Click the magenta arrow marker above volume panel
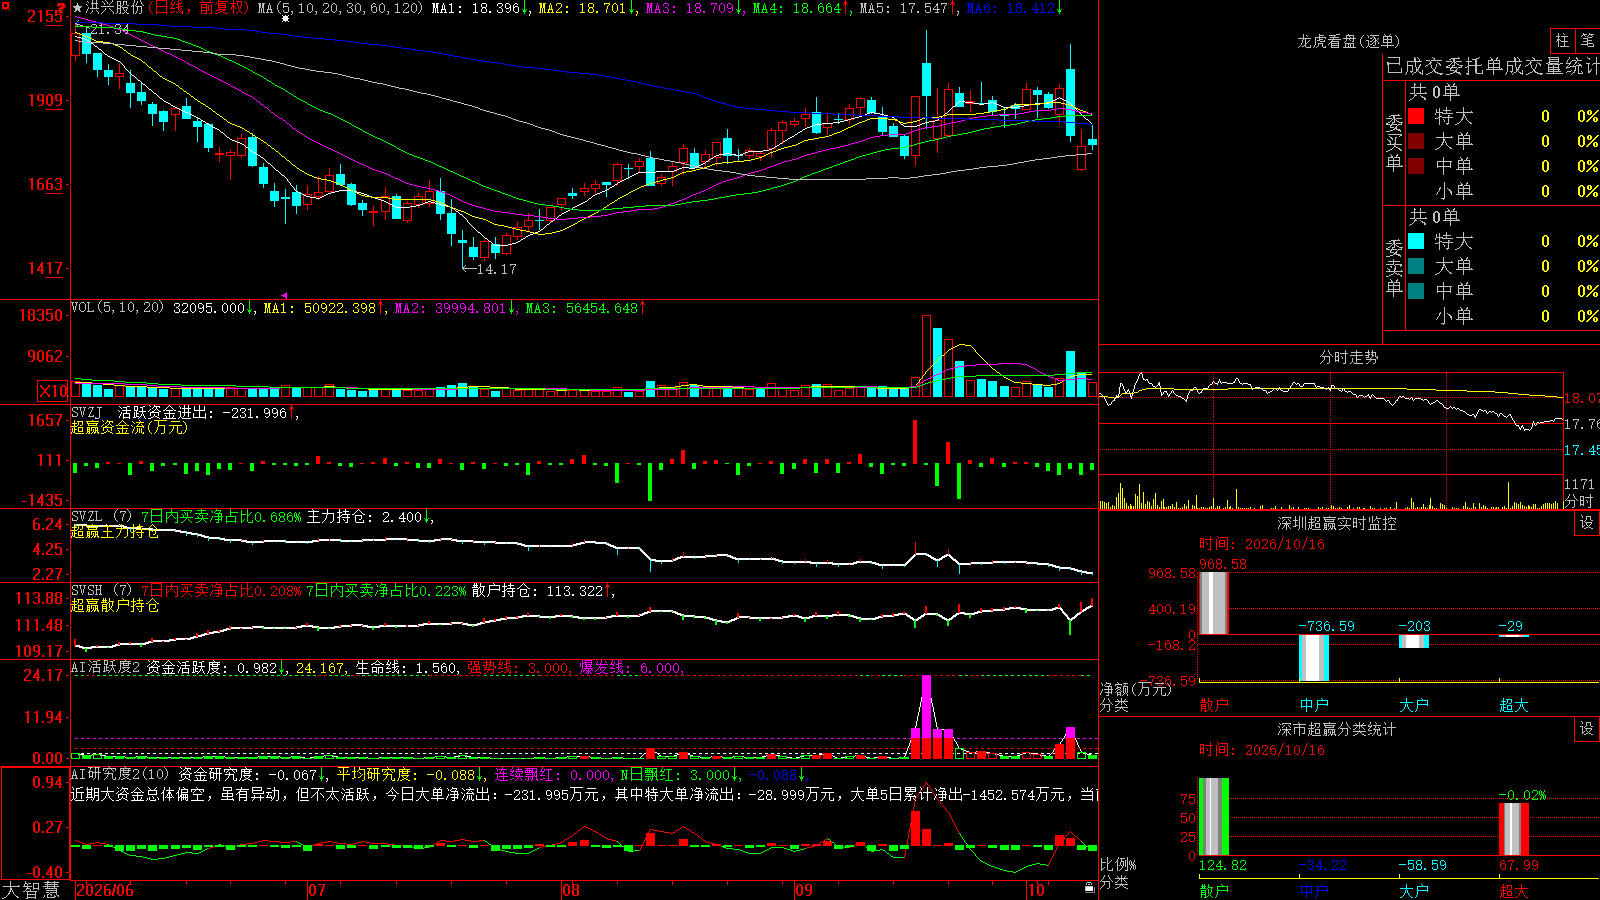The image size is (1600, 900). pos(285,295)
